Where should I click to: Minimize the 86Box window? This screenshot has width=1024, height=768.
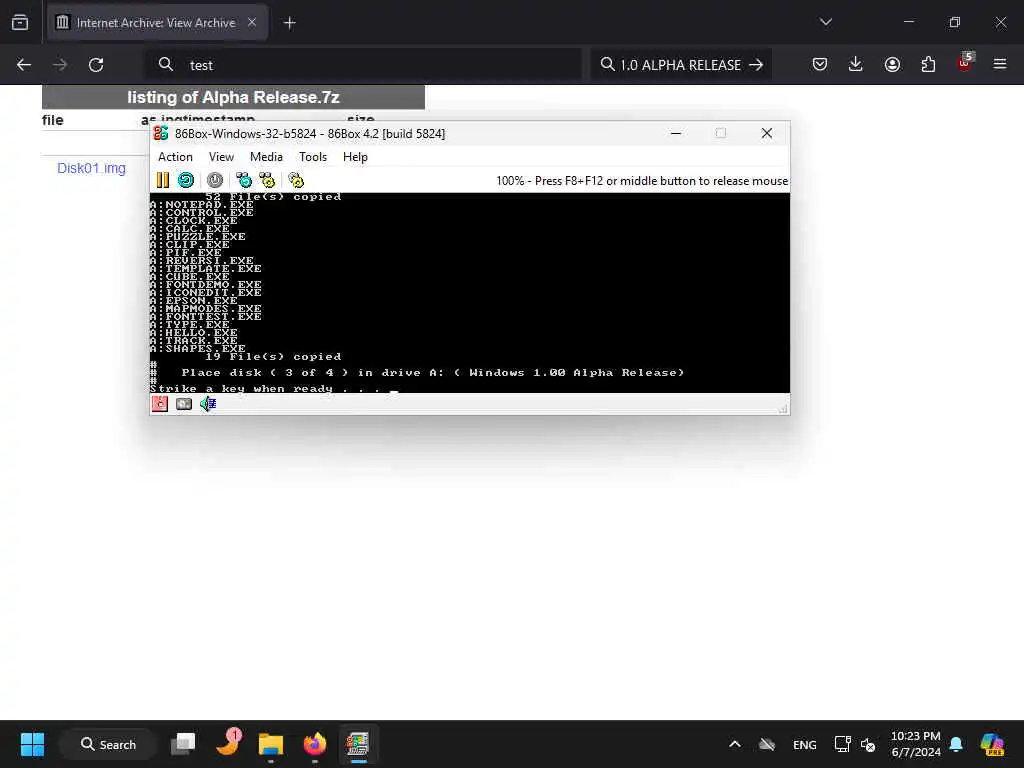coord(676,133)
